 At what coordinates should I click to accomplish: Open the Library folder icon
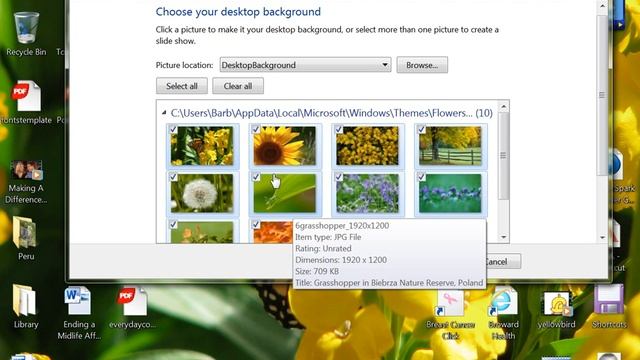click(x=26, y=306)
